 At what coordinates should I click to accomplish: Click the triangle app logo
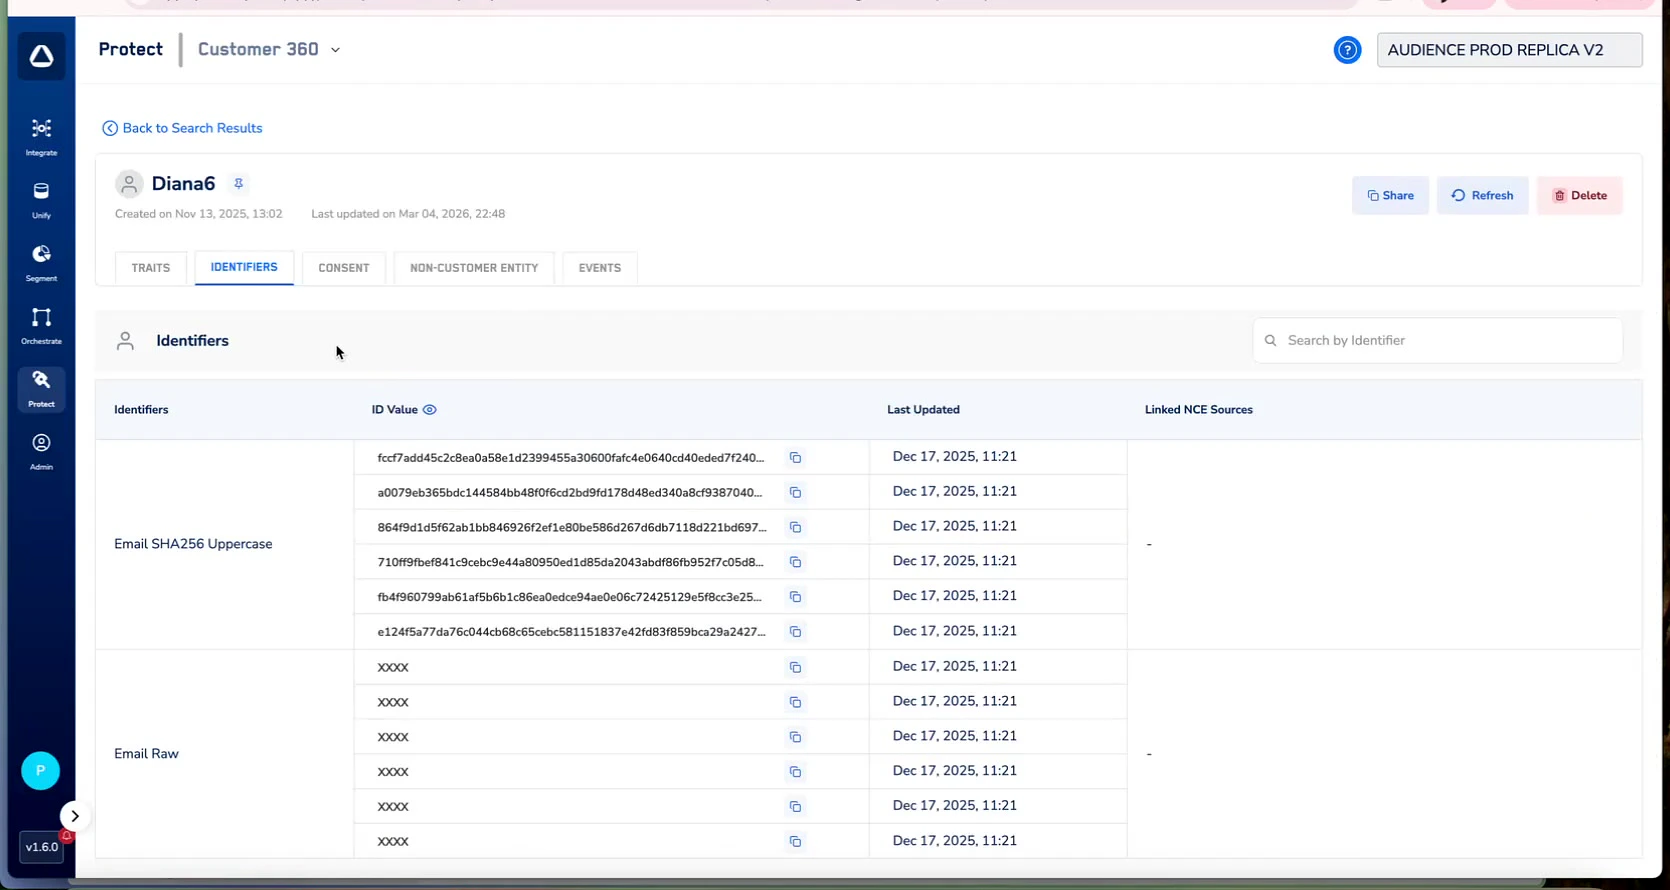tap(41, 56)
